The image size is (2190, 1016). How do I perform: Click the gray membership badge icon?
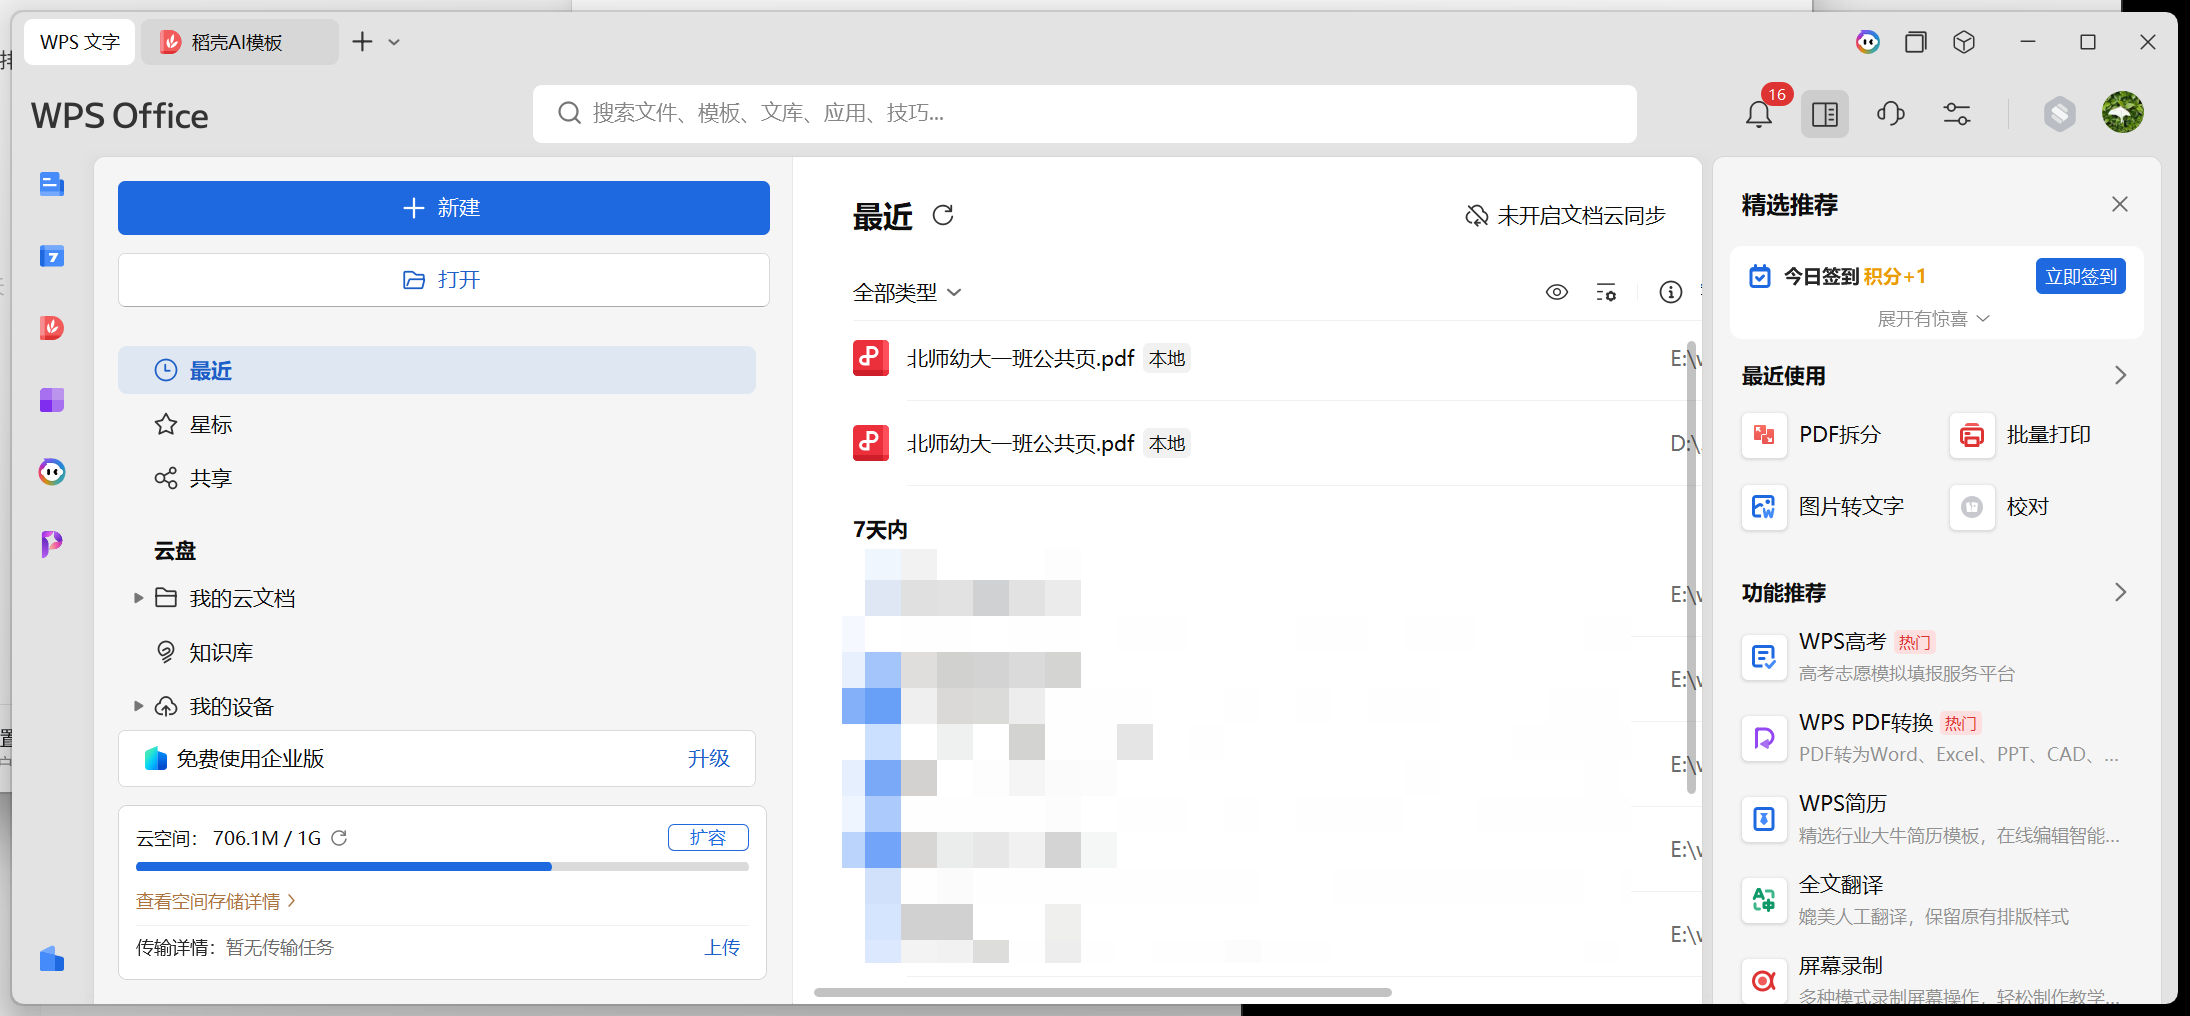coord(2059,114)
